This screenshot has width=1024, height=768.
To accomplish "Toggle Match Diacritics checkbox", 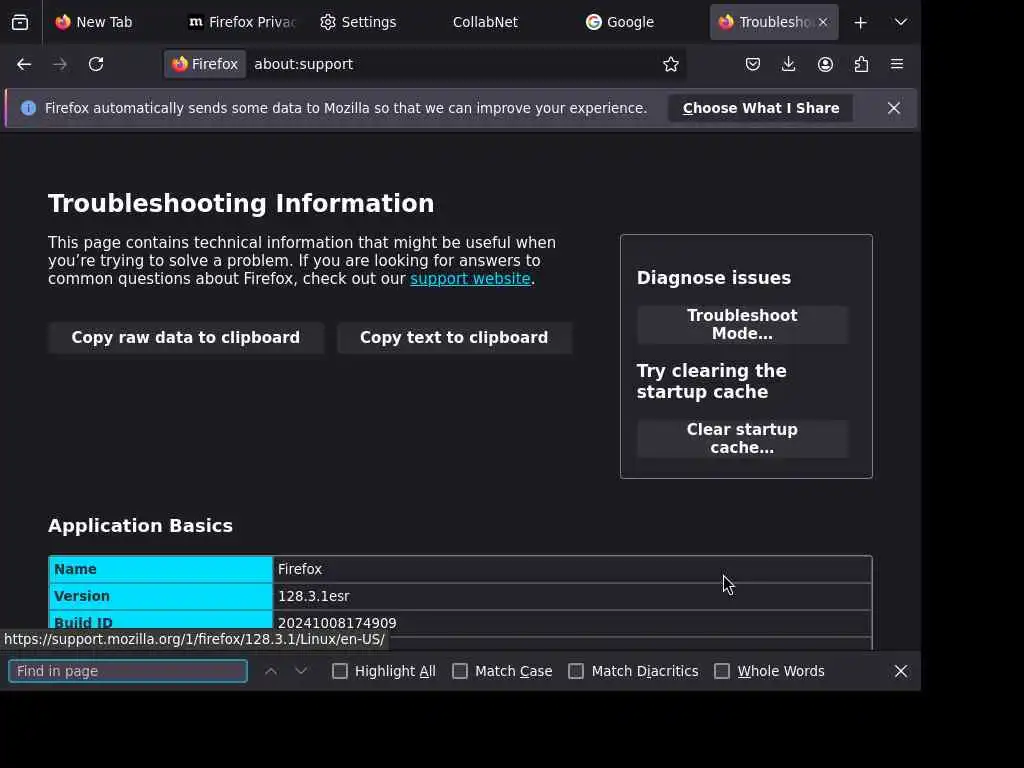I will (576, 671).
